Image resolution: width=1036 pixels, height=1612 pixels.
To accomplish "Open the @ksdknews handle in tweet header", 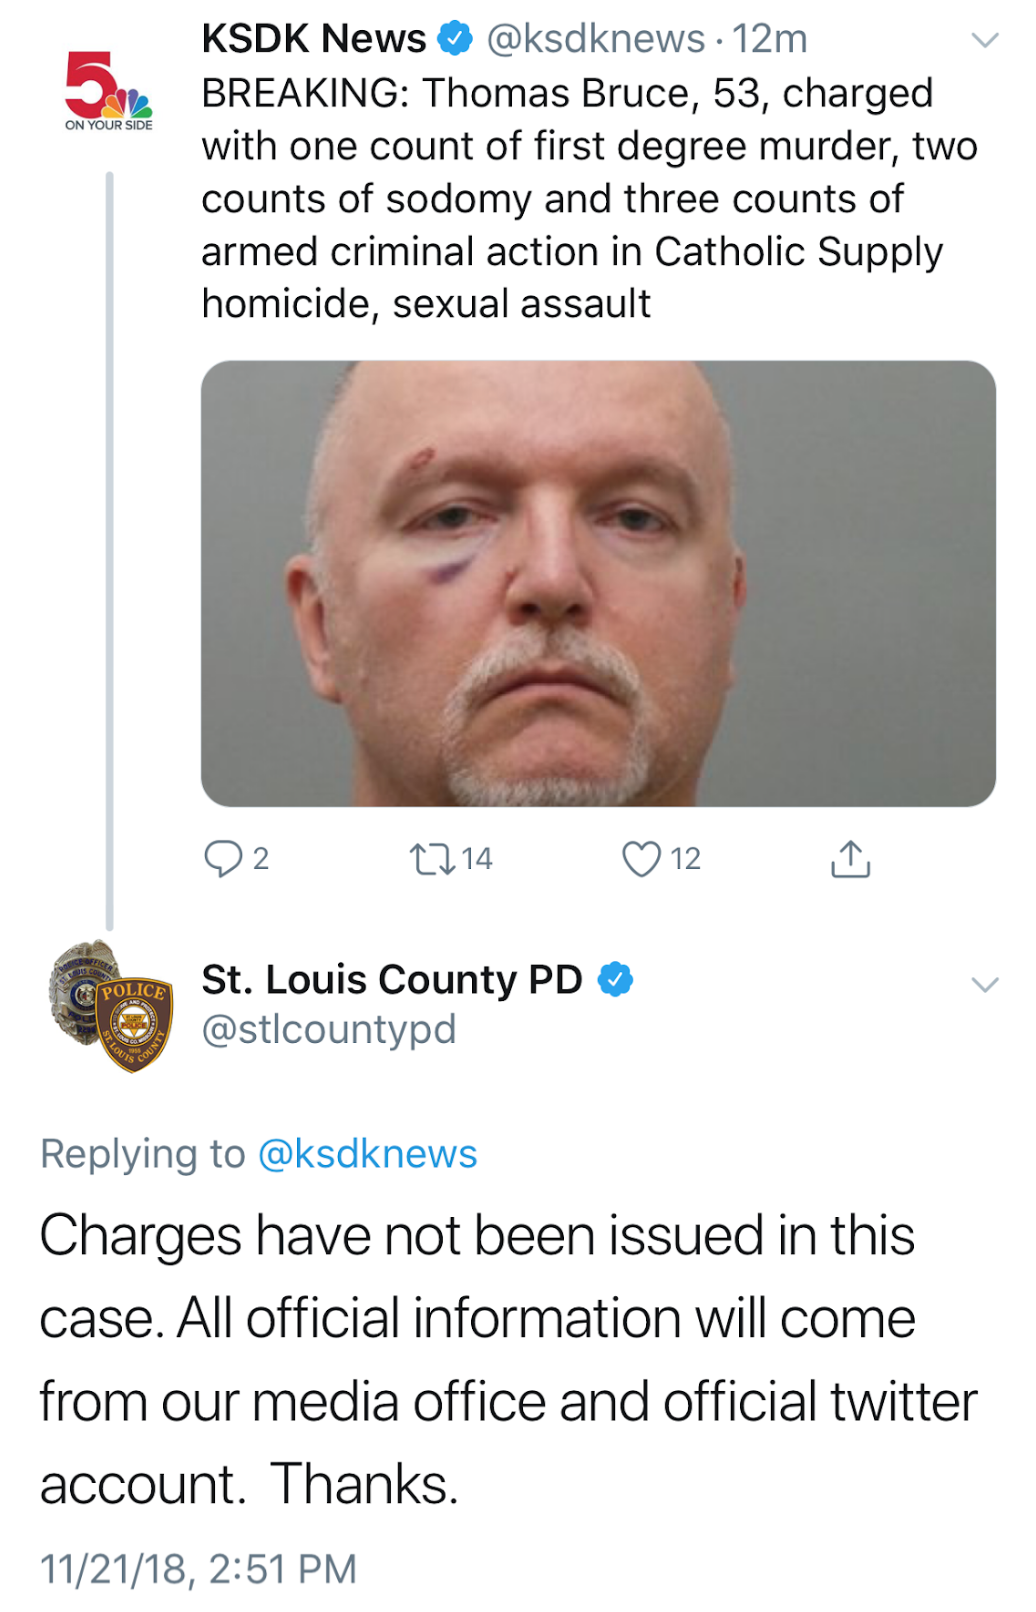I will pyautogui.click(x=596, y=39).
